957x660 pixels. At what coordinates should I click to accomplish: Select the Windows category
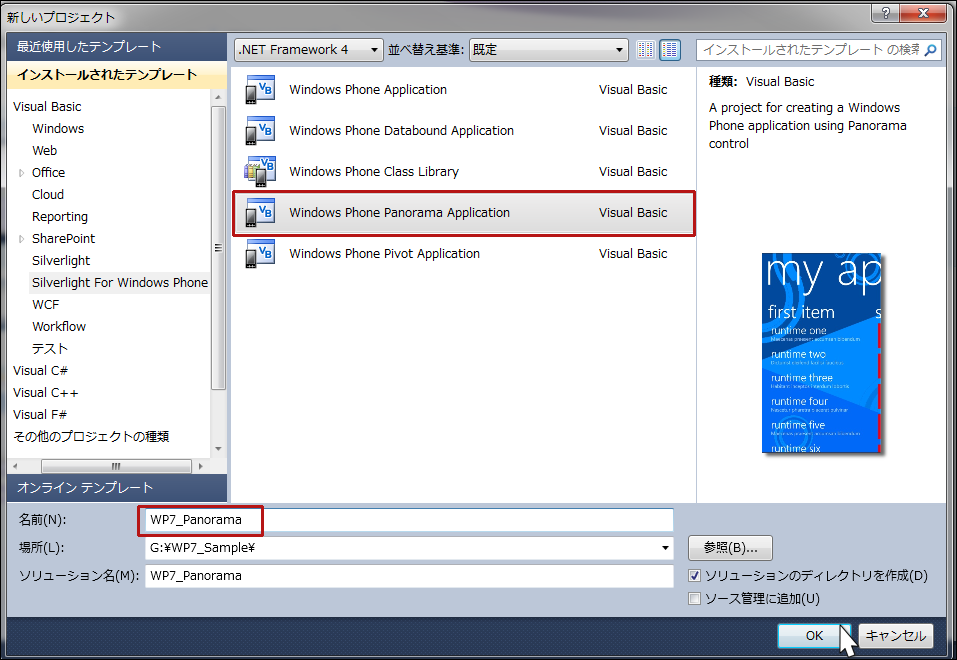(x=58, y=129)
